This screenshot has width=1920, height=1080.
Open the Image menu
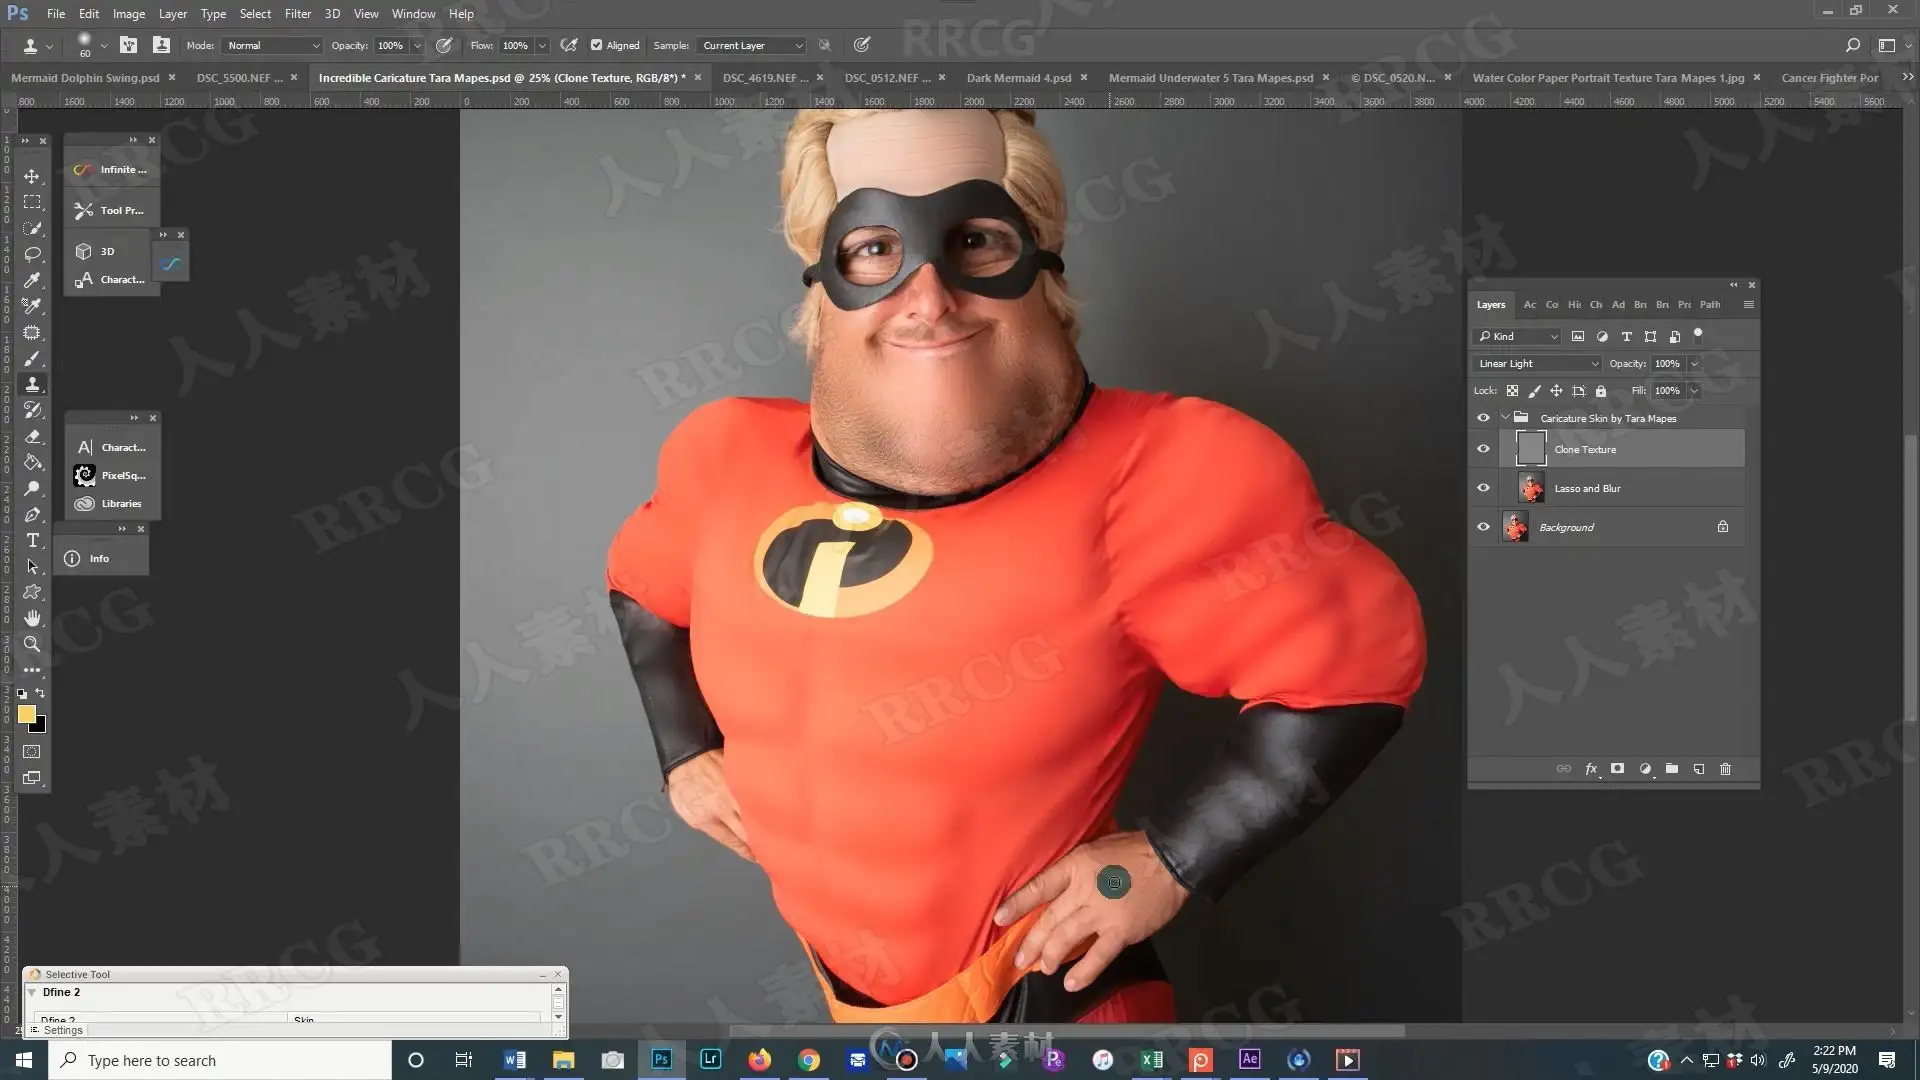(x=129, y=14)
